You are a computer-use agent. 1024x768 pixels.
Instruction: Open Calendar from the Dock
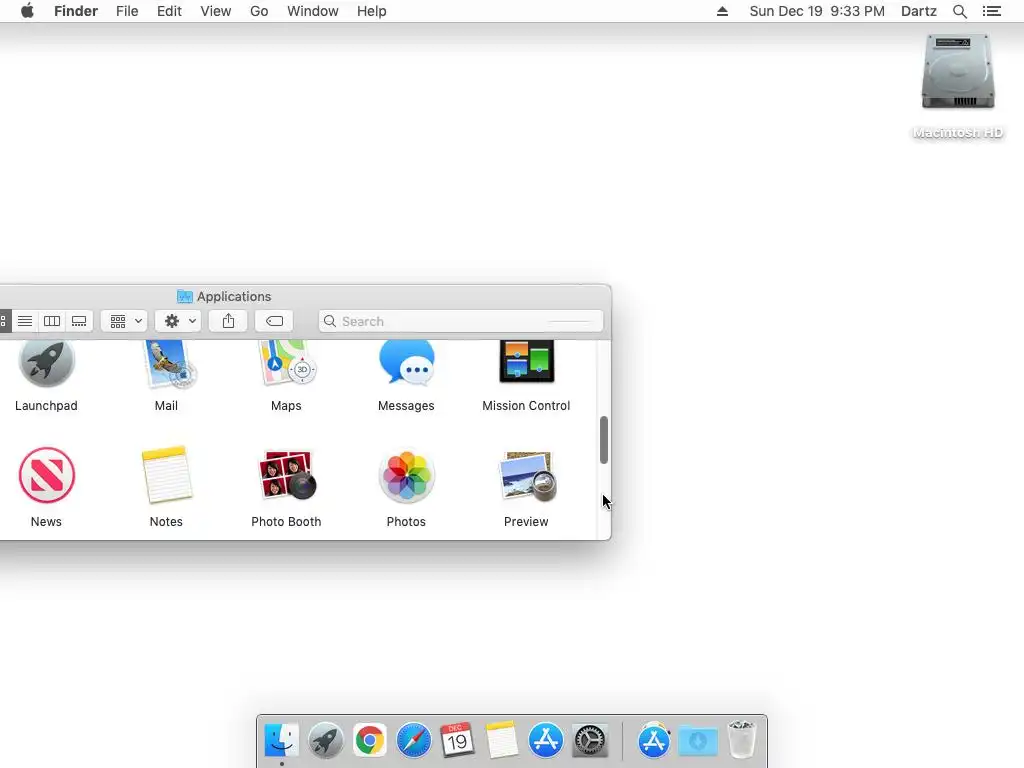click(x=457, y=740)
